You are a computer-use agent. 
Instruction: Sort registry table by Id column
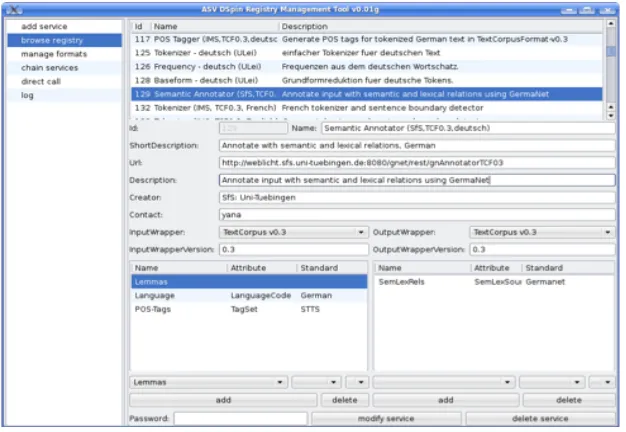tap(141, 26)
